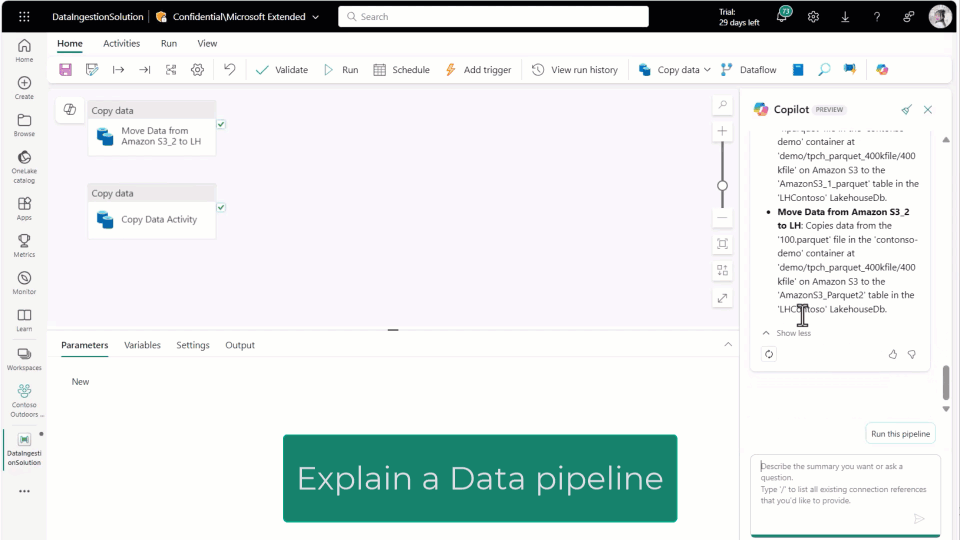
Task: Open the Output tab
Action: coord(240,345)
